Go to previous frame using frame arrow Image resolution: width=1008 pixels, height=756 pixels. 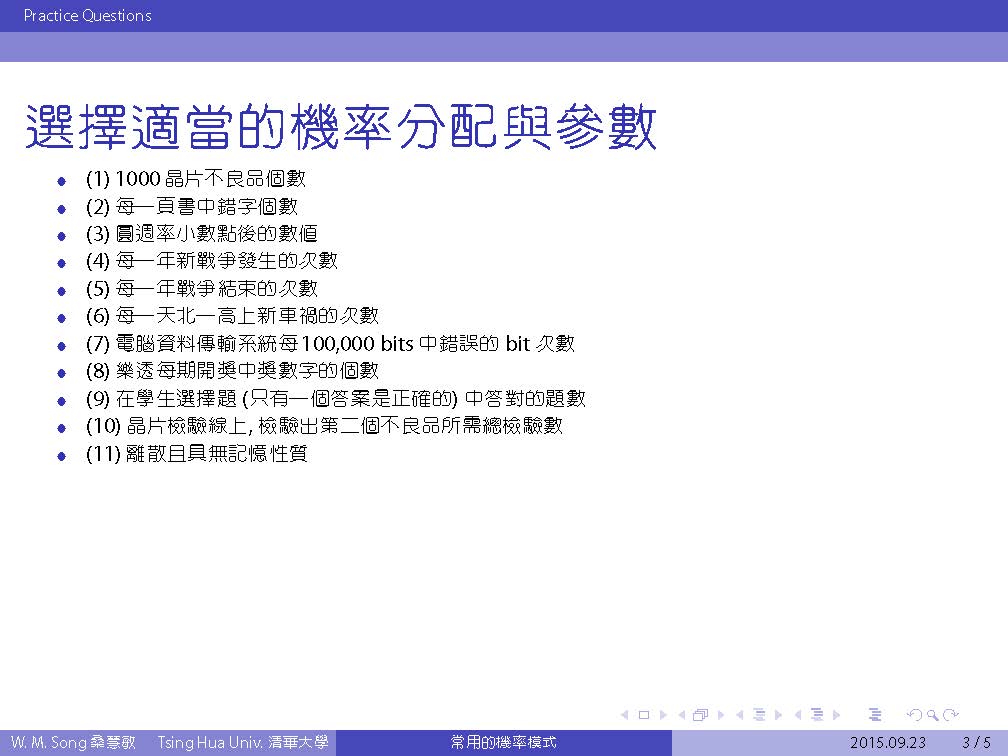tap(682, 715)
